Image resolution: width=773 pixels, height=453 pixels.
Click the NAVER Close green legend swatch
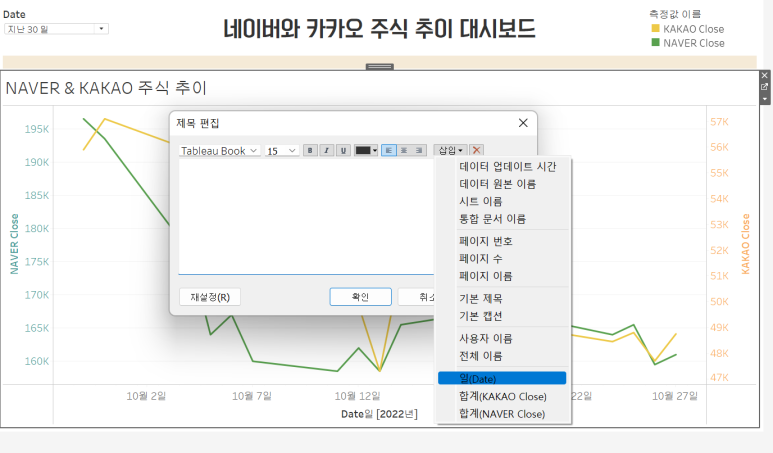(x=655, y=42)
